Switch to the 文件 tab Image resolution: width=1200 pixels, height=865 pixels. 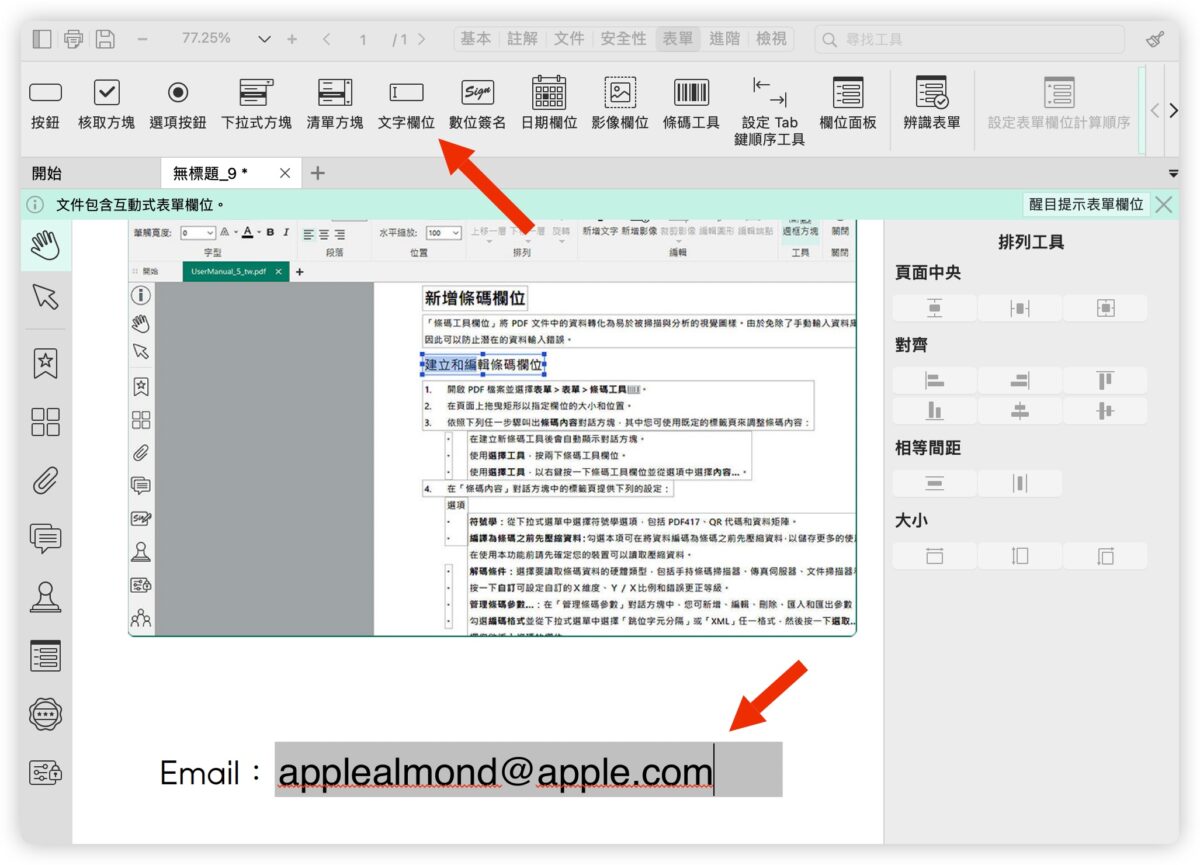click(569, 39)
